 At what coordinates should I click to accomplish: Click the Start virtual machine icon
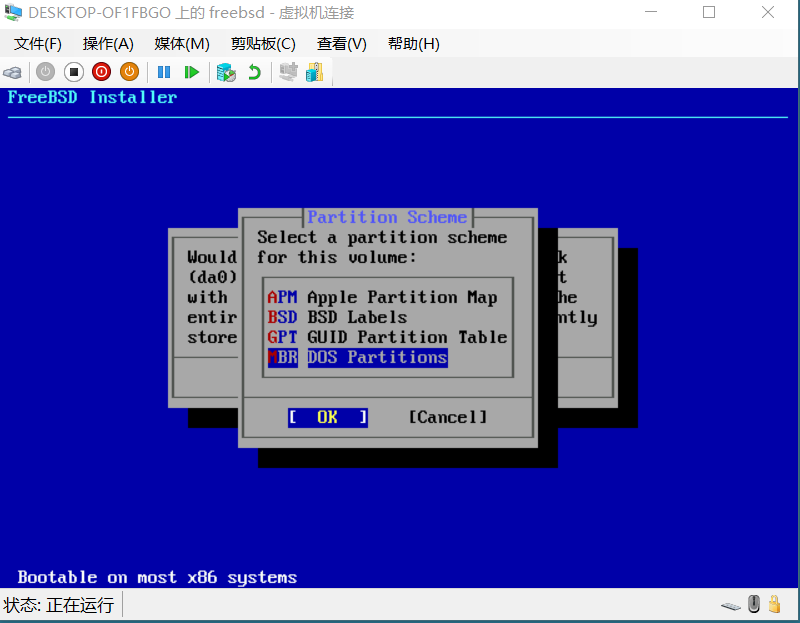click(x=45, y=72)
